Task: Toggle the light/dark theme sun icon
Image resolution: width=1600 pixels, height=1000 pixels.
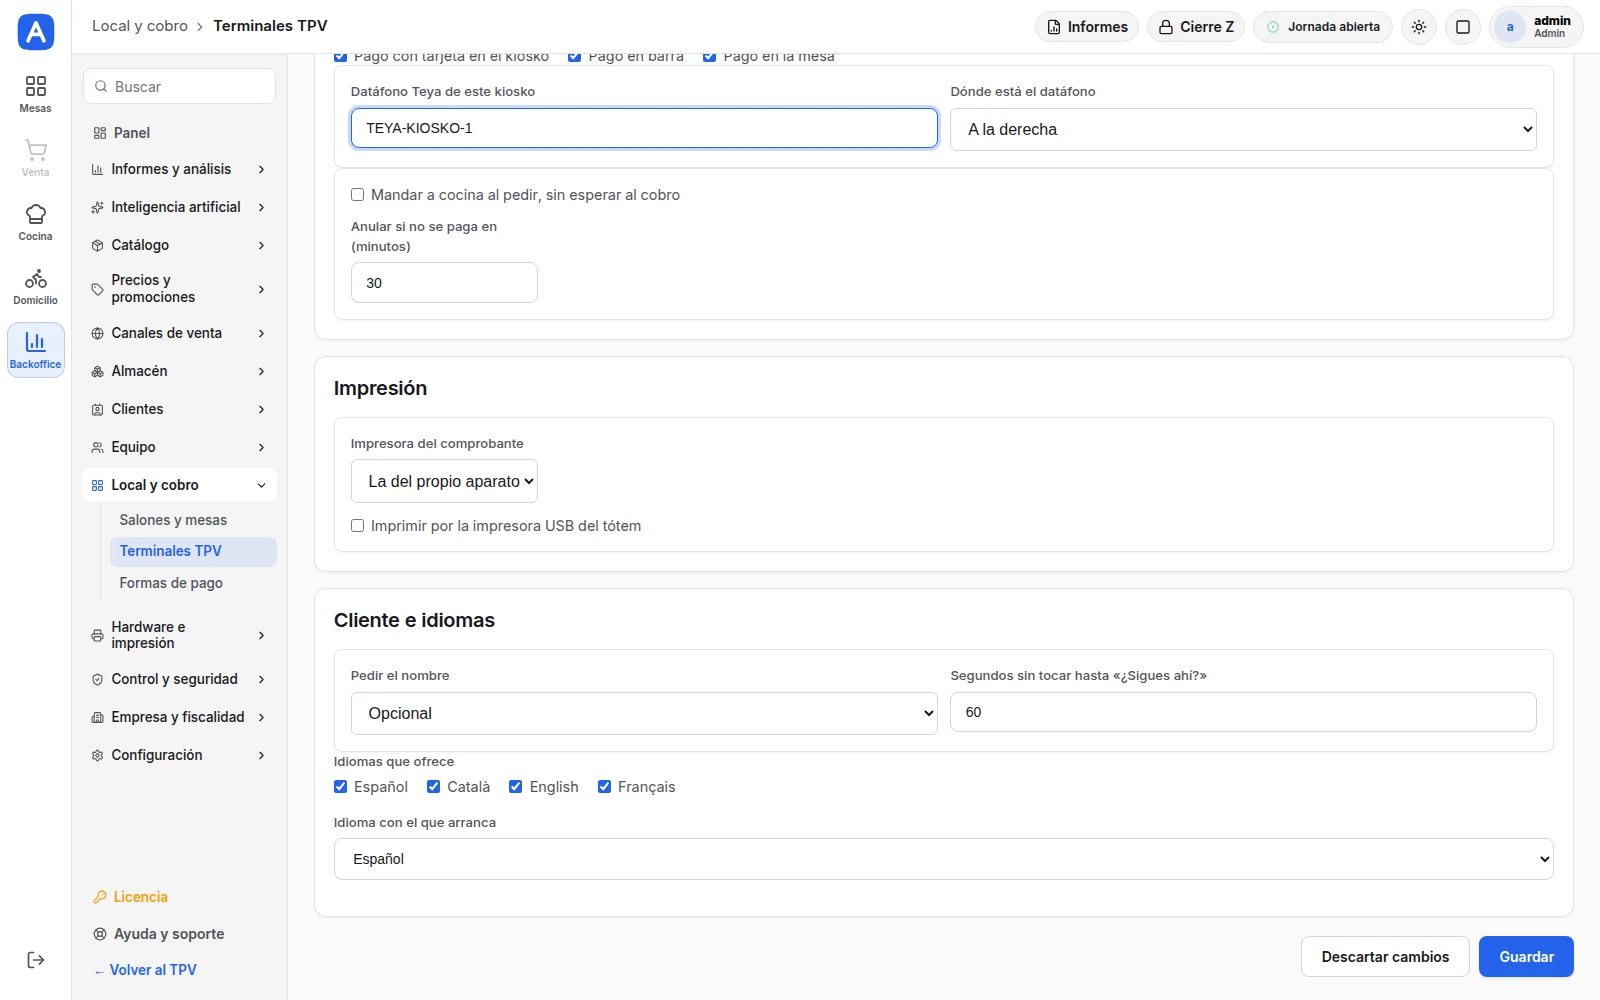Action: (x=1419, y=27)
